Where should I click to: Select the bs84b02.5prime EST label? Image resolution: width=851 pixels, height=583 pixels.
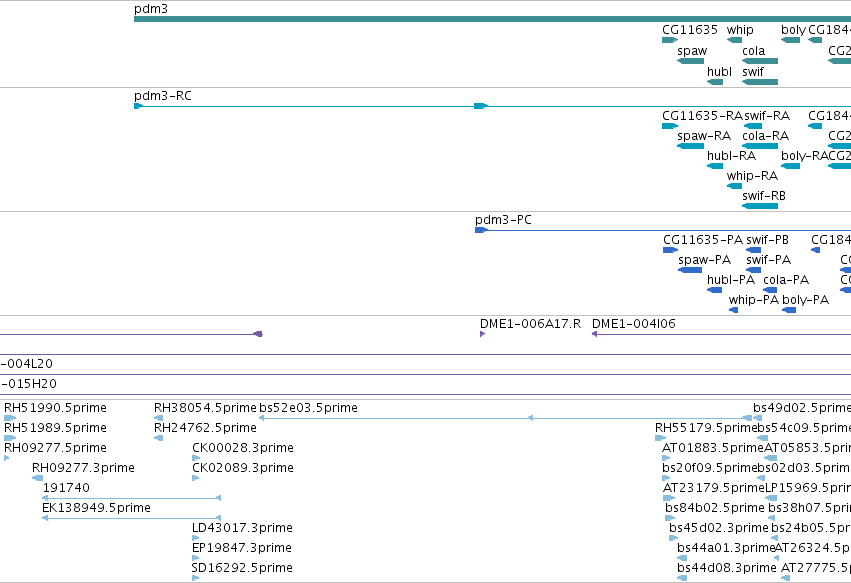point(715,508)
